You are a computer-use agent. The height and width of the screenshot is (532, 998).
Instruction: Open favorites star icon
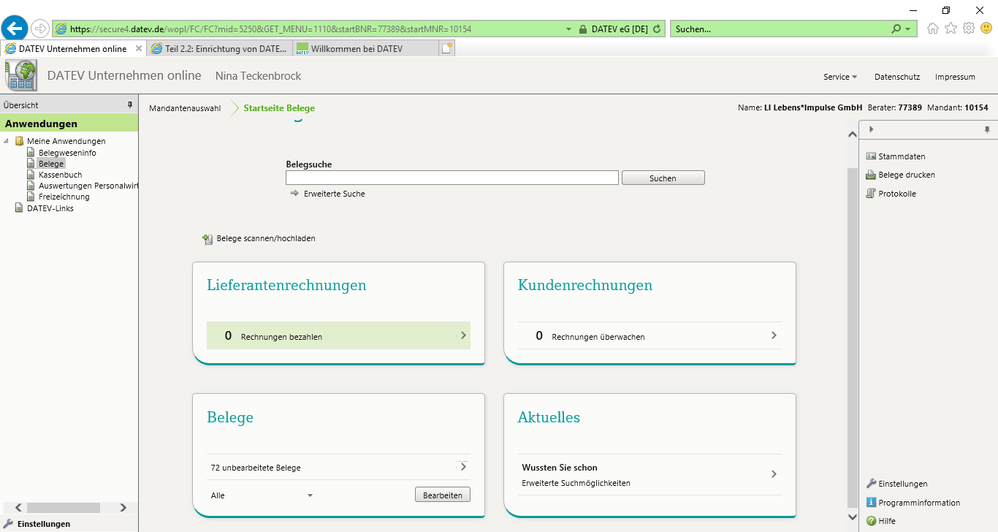pos(950,29)
